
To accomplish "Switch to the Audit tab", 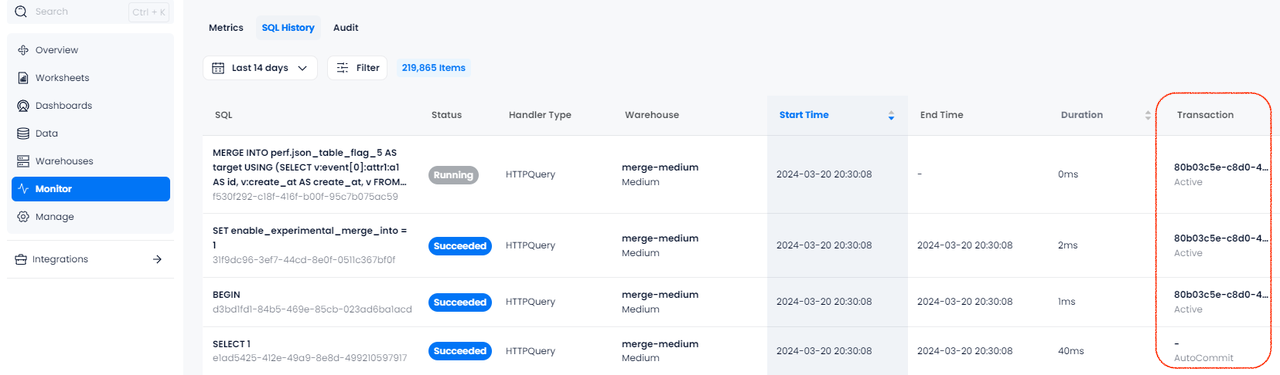I will pyautogui.click(x=346, y=28).
